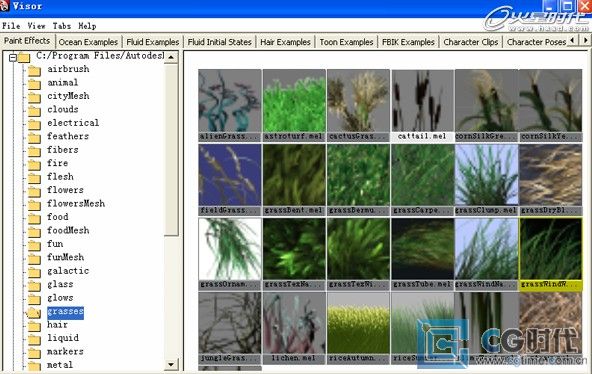Screen dimensions: 592x374
Task: Select the feathers folder
Action: pos(68,136)
